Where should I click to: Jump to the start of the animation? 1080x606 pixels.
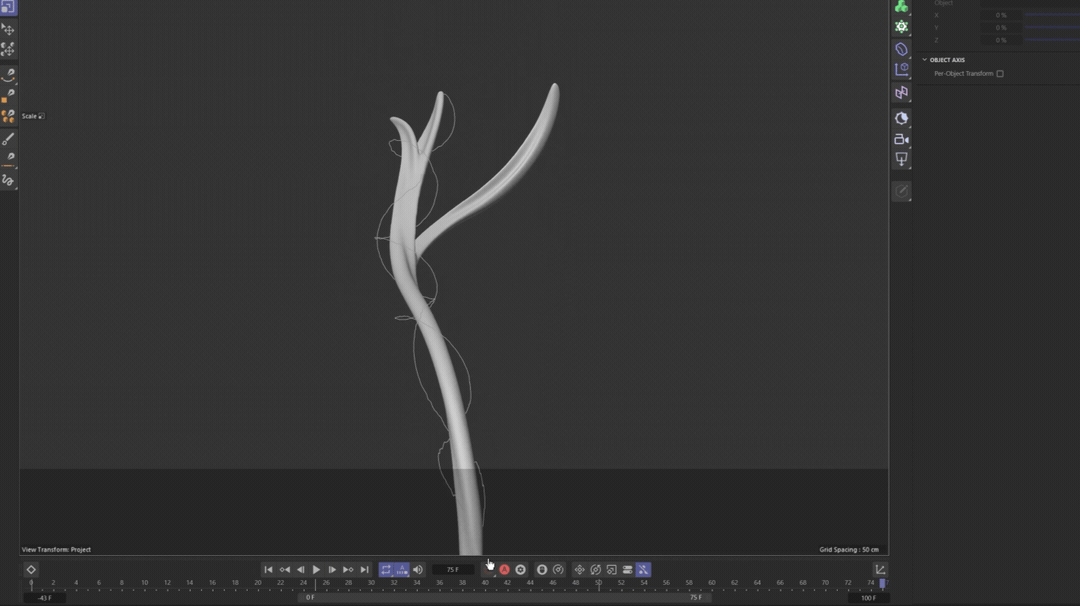(268, 570)
